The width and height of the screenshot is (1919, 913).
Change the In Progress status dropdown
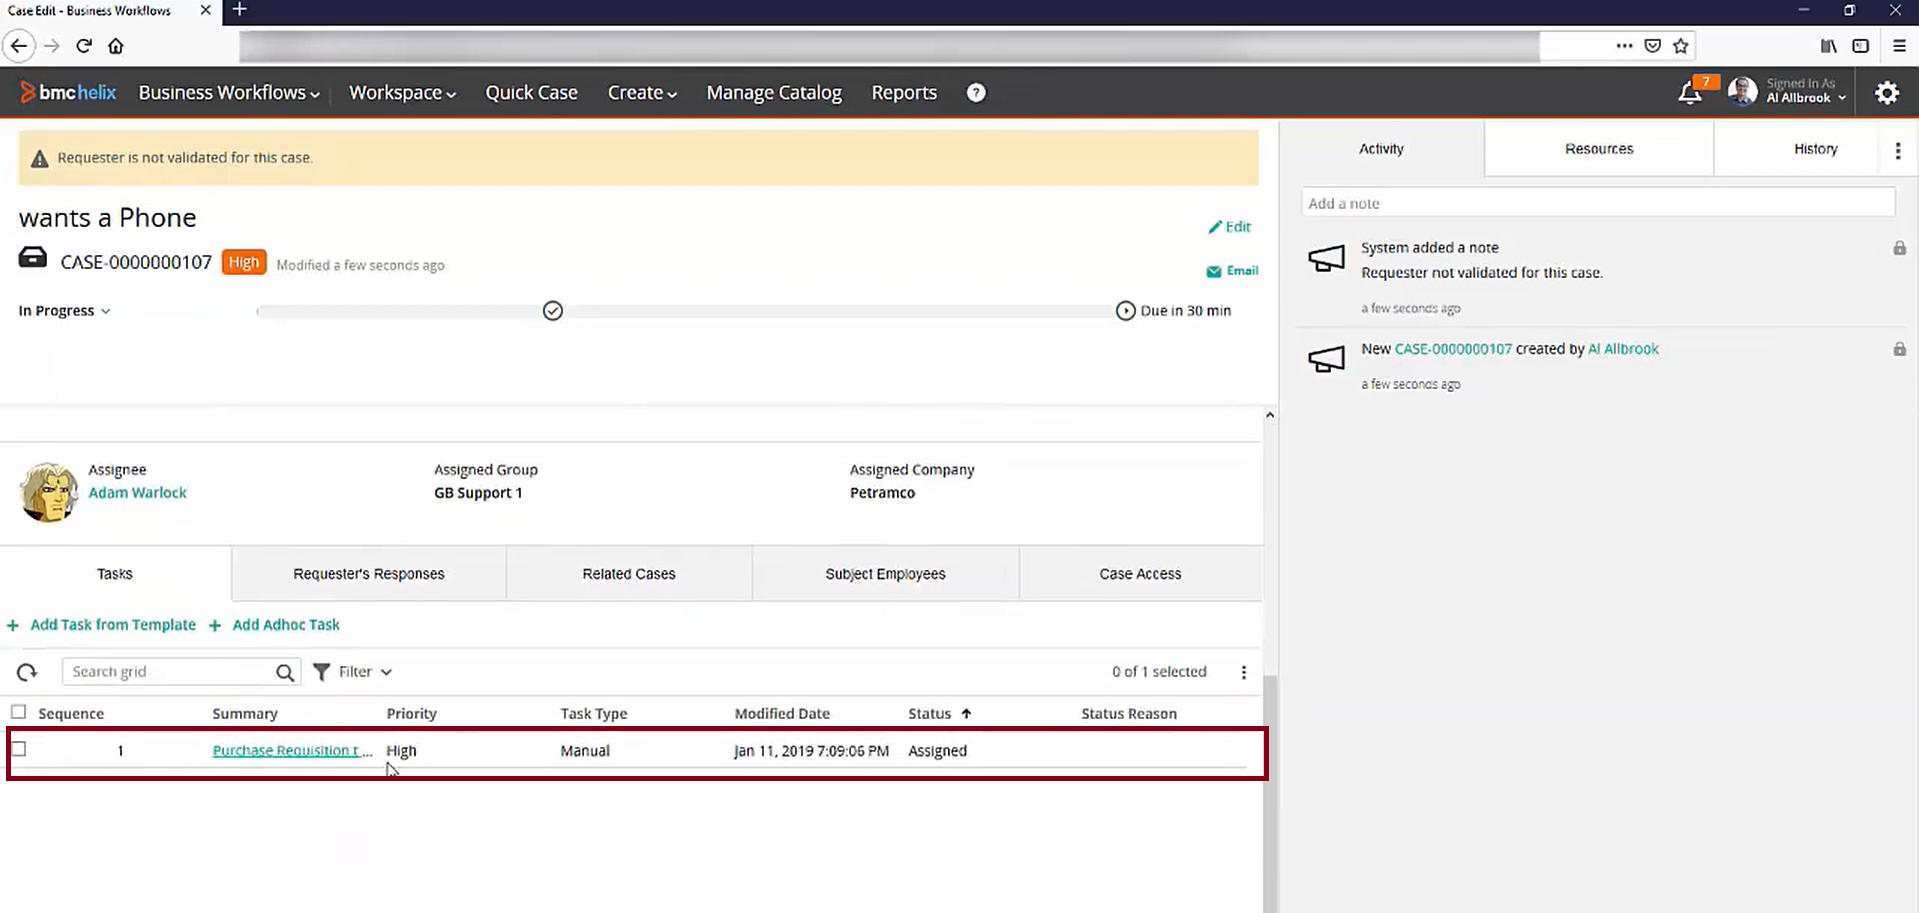tap(65, 311)
